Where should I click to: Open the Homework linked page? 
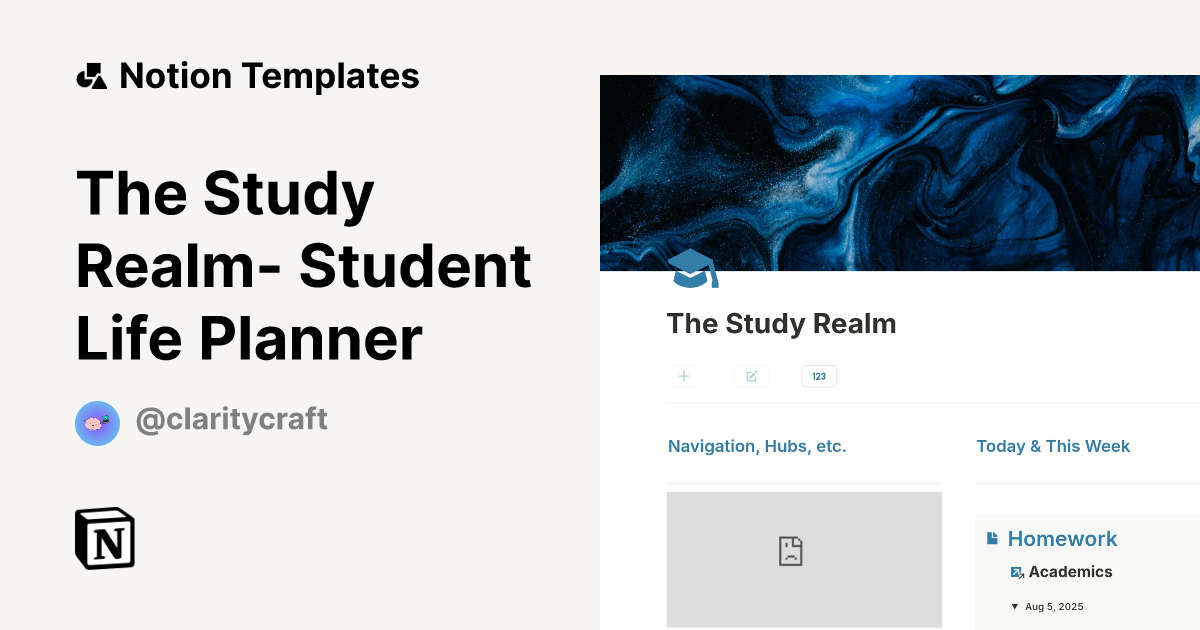point(1063,538)
